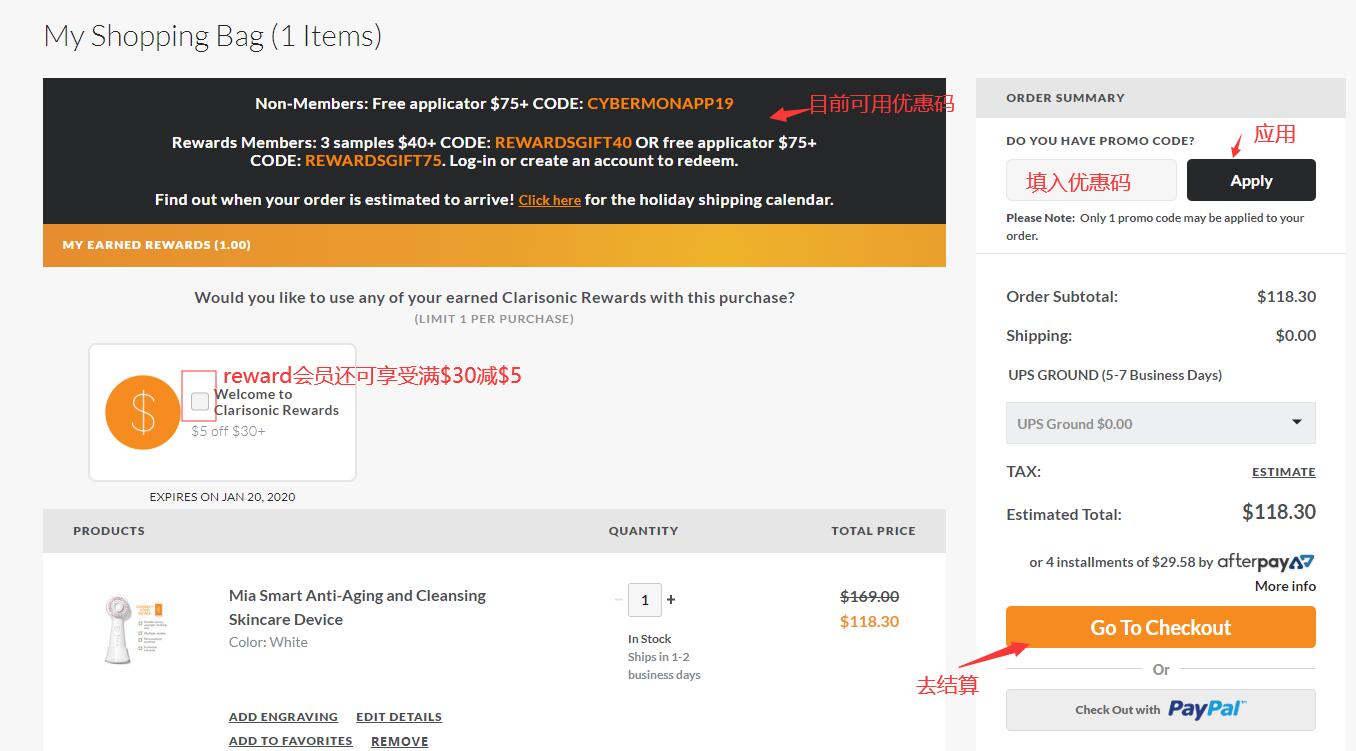Screen dimensions: 1356x751
Task: Click into the promo code field
Action: pyautogui.click(x=1091, y=180)
